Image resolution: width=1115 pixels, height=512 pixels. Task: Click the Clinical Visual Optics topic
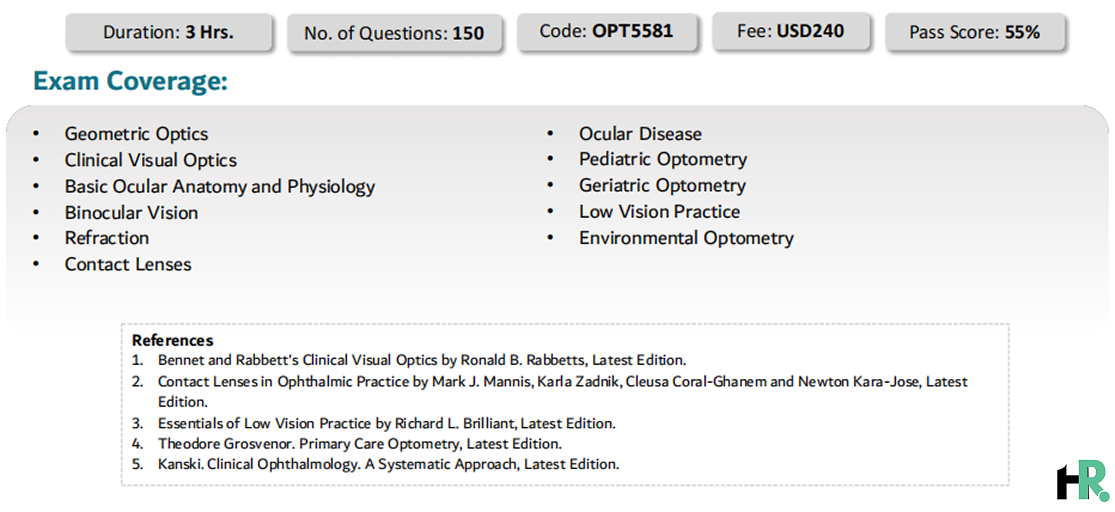click(x=151, y=160)
